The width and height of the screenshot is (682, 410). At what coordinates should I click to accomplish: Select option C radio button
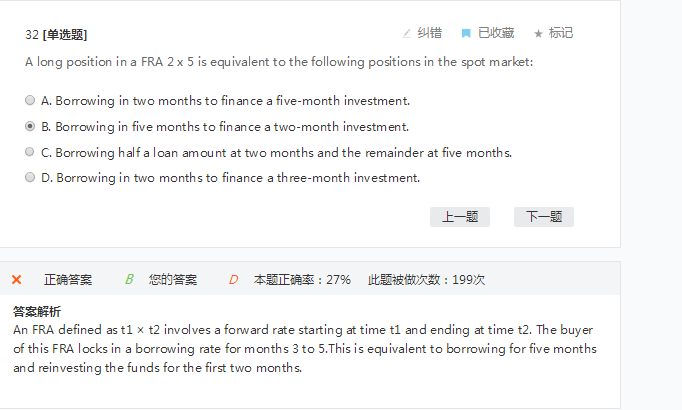tap(30, 152)
